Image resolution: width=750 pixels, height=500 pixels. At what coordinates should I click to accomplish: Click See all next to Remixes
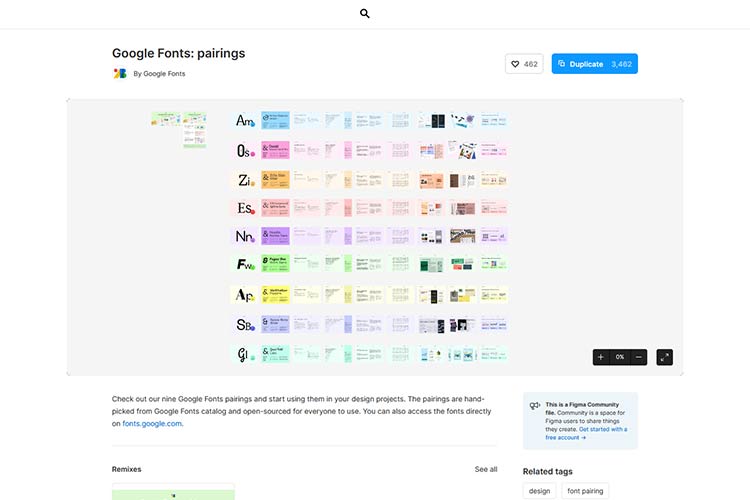486,469
